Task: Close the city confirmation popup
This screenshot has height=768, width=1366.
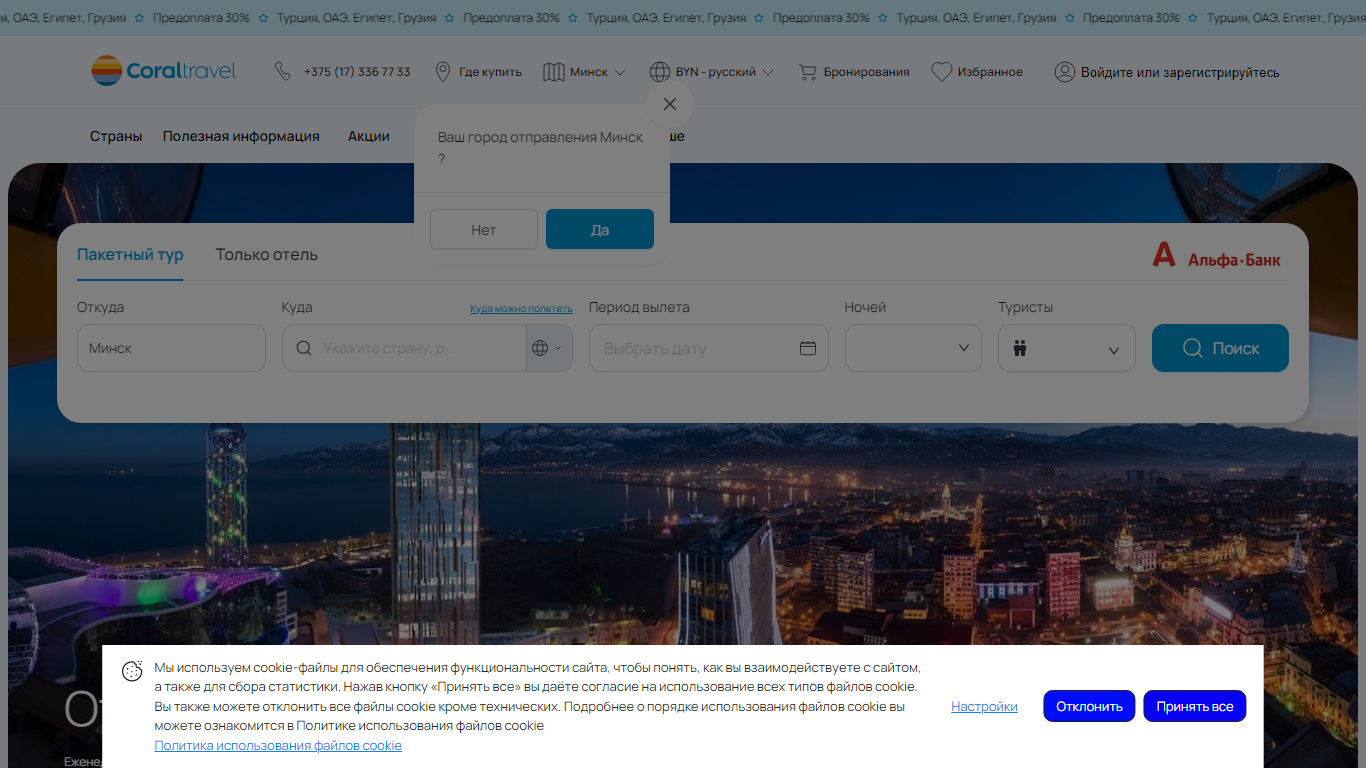Action: (x=670, y=104)
